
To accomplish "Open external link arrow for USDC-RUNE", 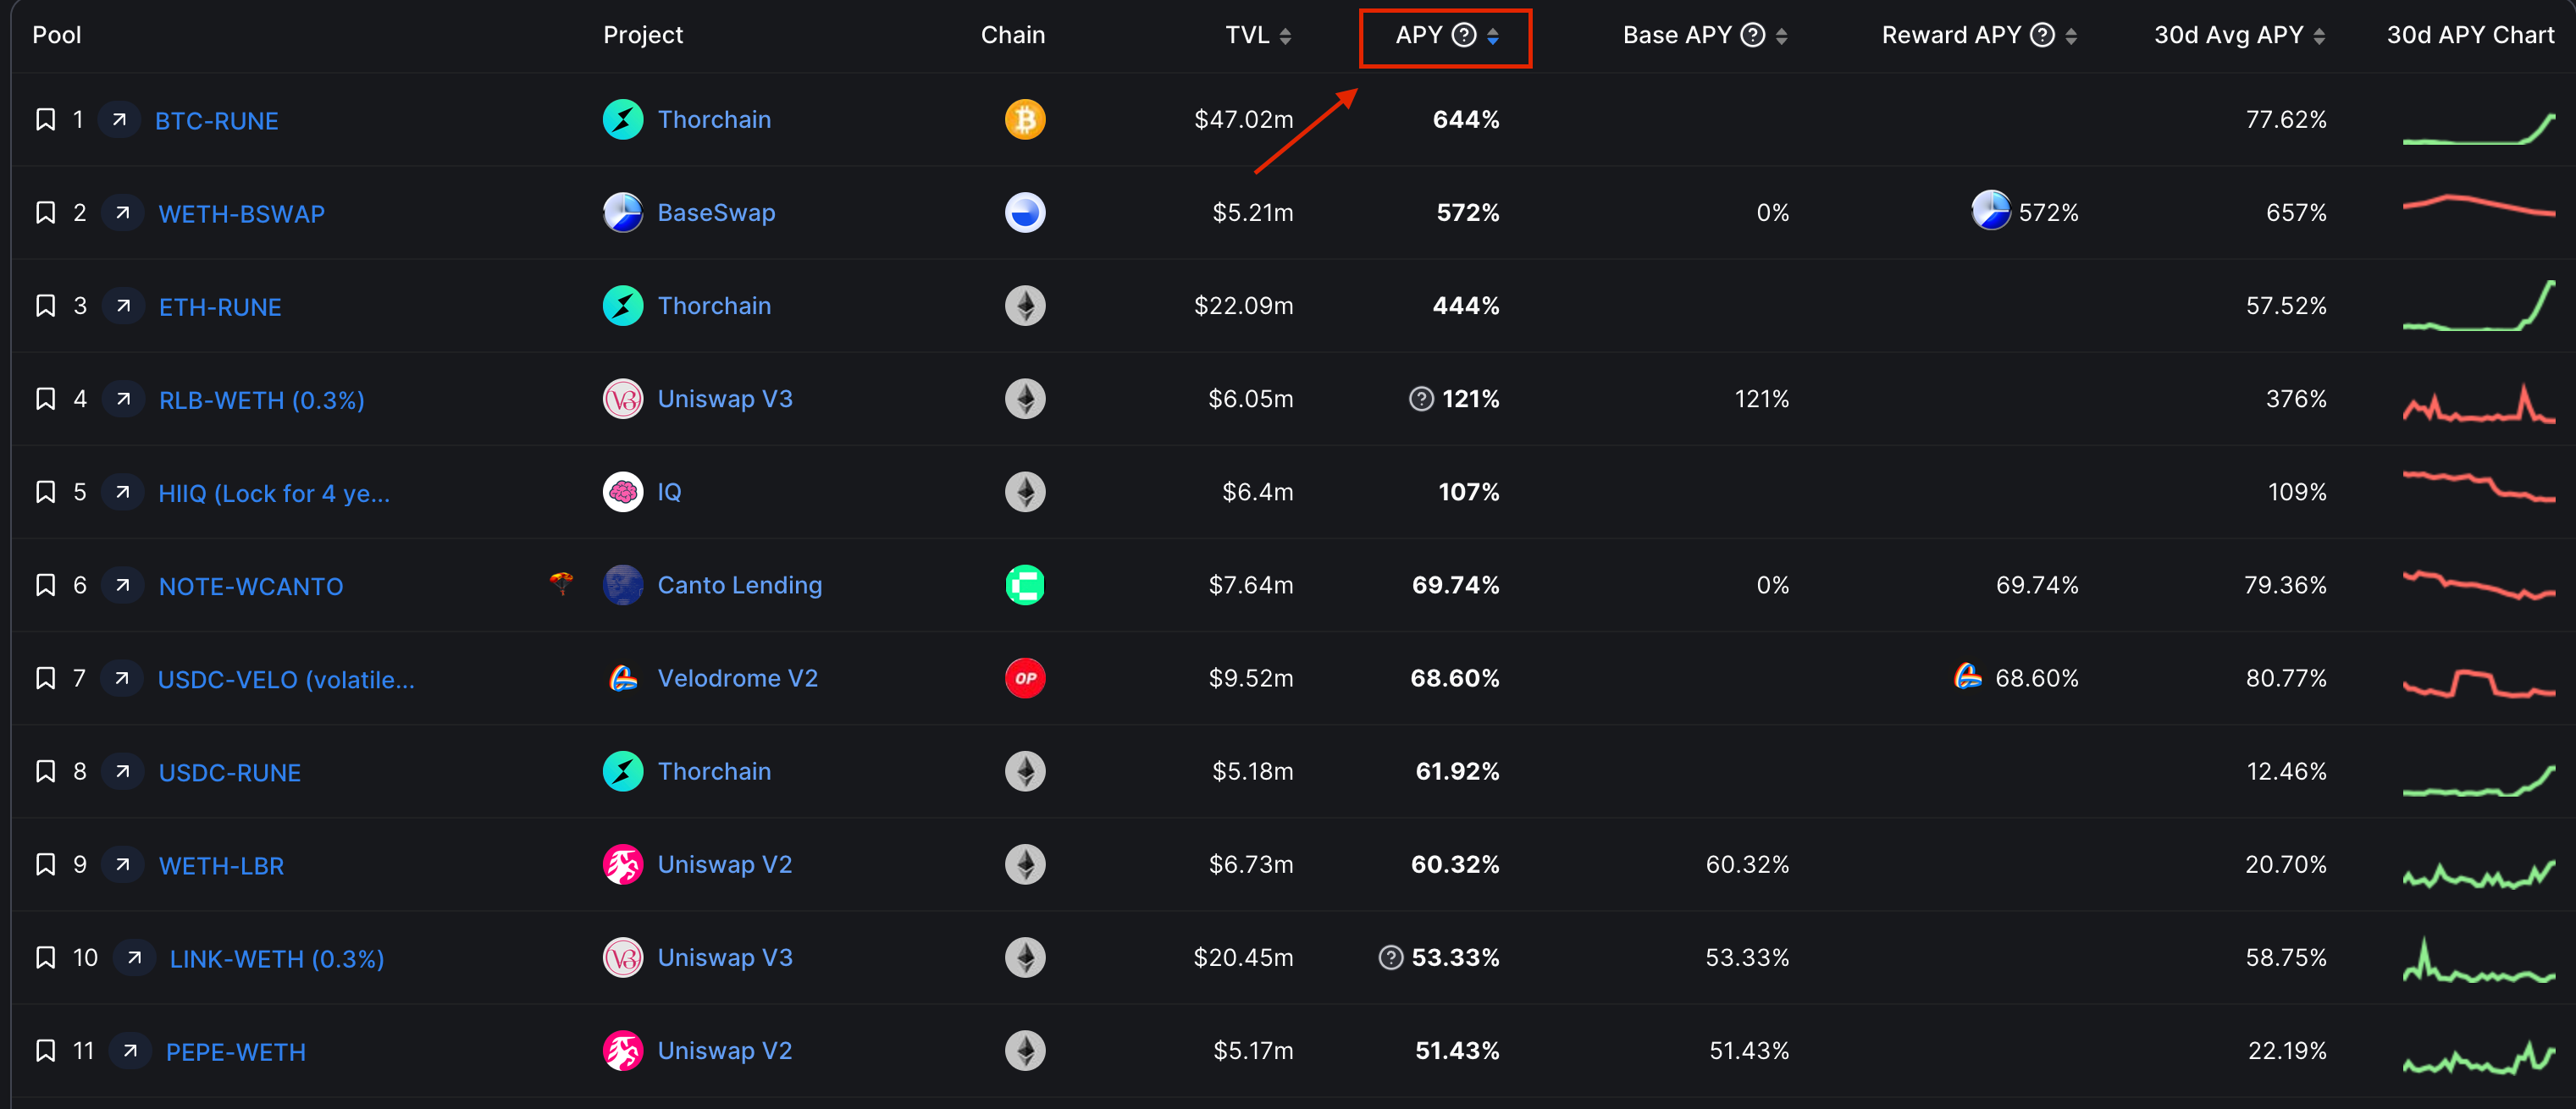I will [122, 771].
